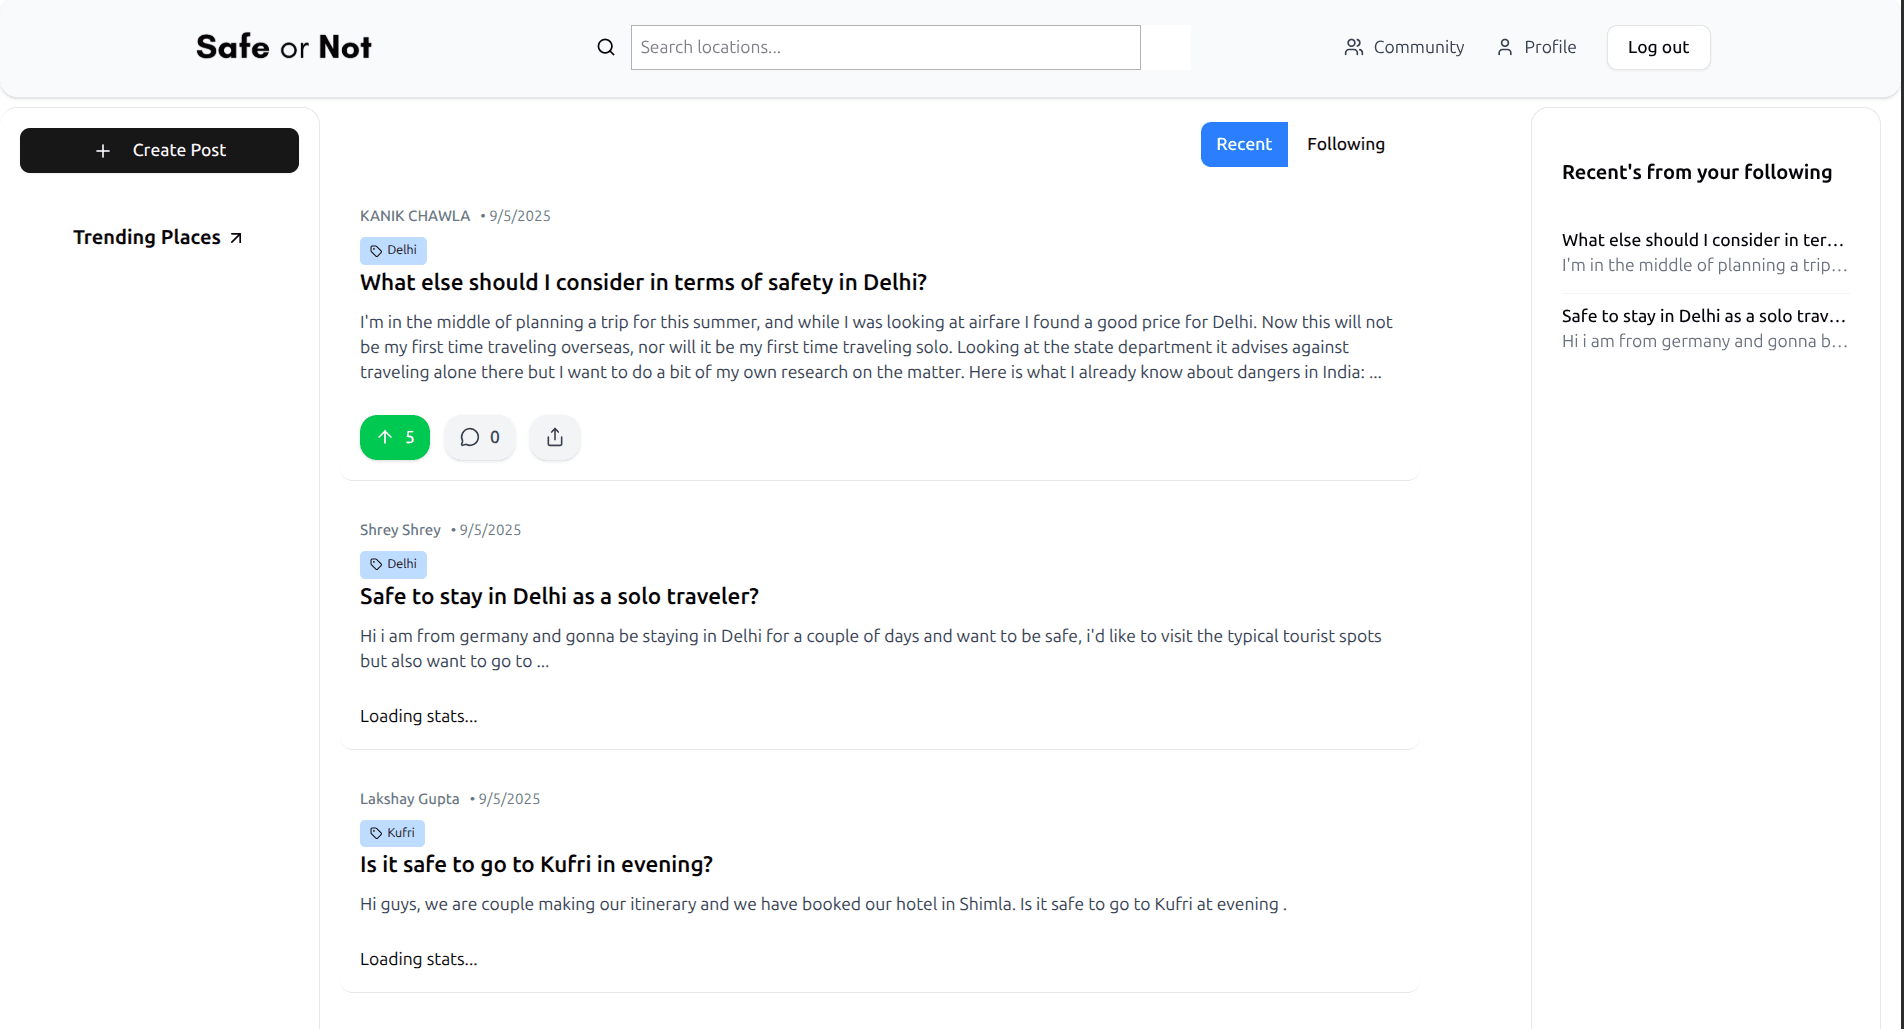The image size is (1904, 1029).
Task: Share the first Delhi safety post
Action: 555,437
